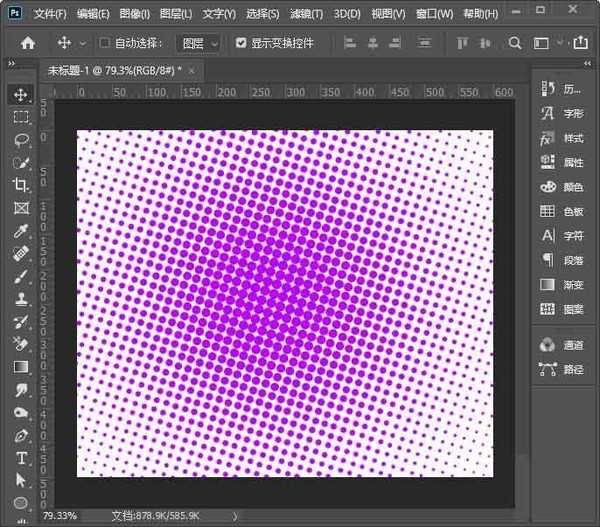Expand the Move tool preset dropdown arrow
Screen dimensions: 600x527
[82, 44]
